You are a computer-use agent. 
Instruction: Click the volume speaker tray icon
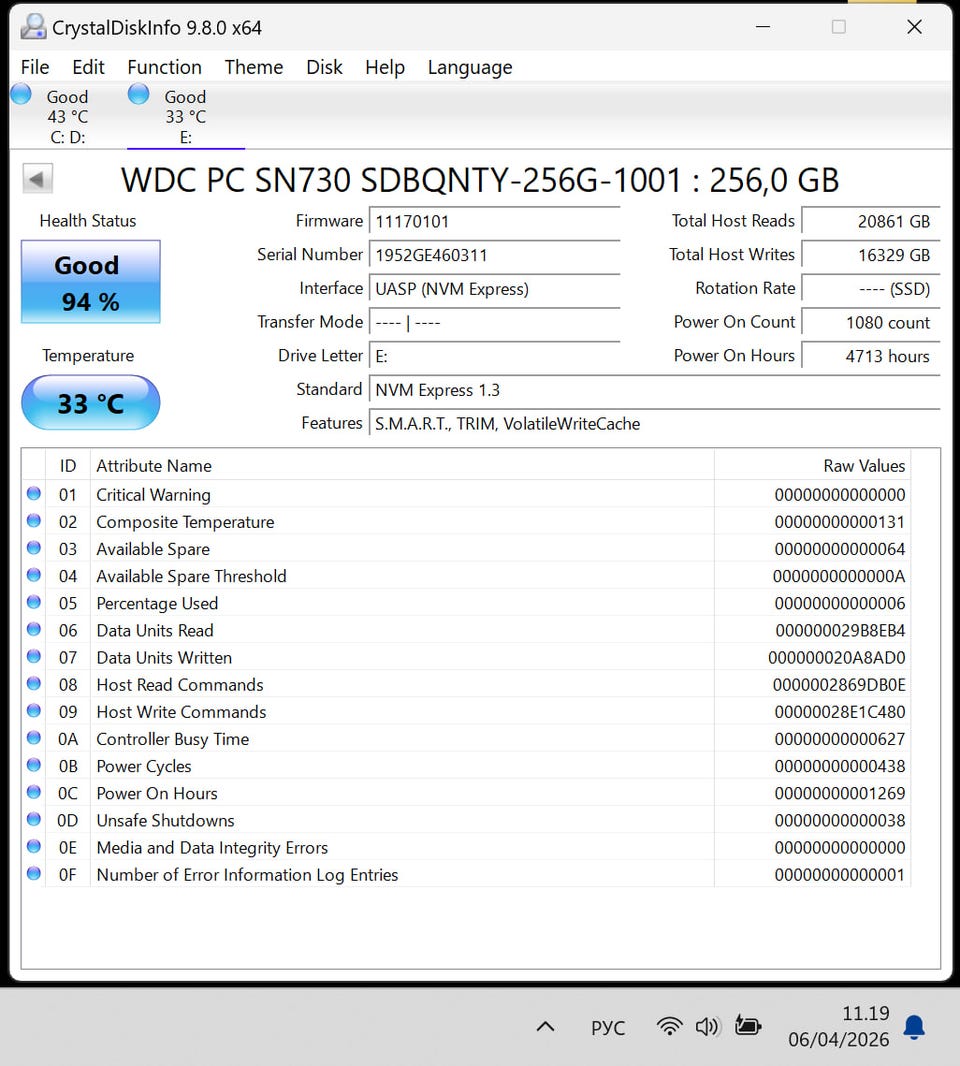(x=707, y=1026)
